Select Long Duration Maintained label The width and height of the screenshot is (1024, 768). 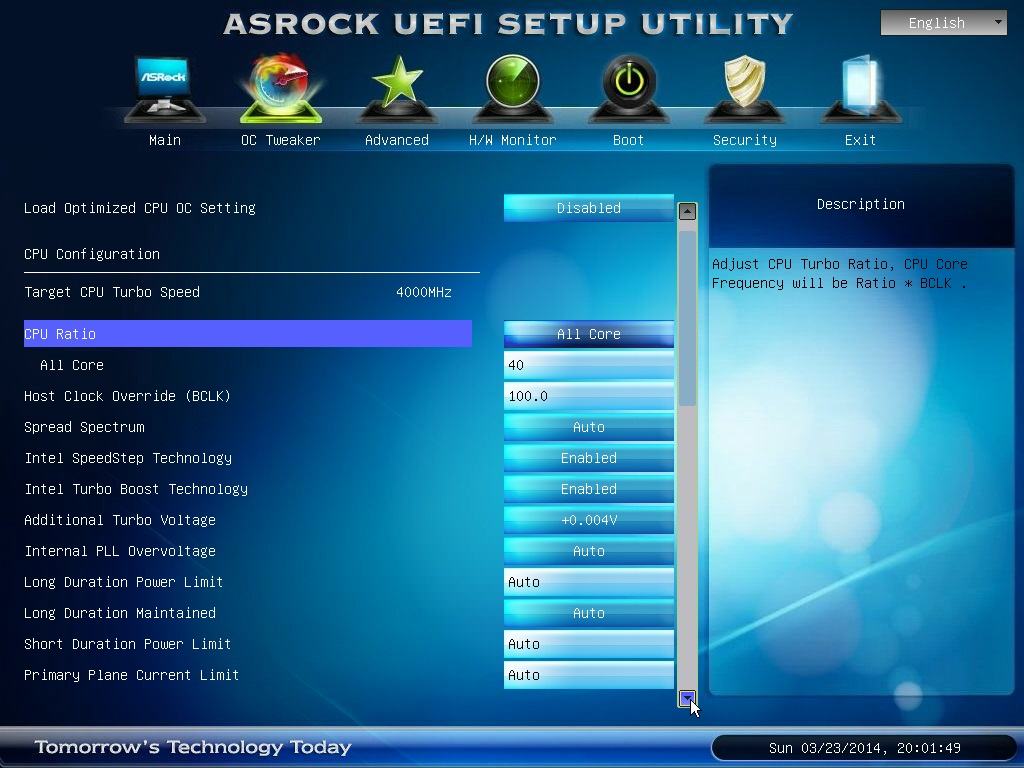(x=120, y=613)
